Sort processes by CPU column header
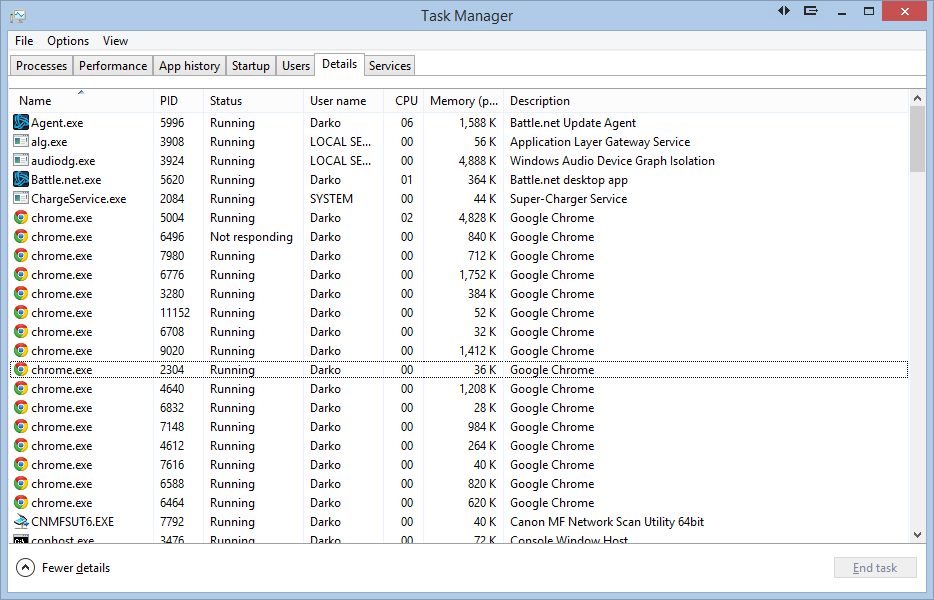 click(x=406, y=101)
